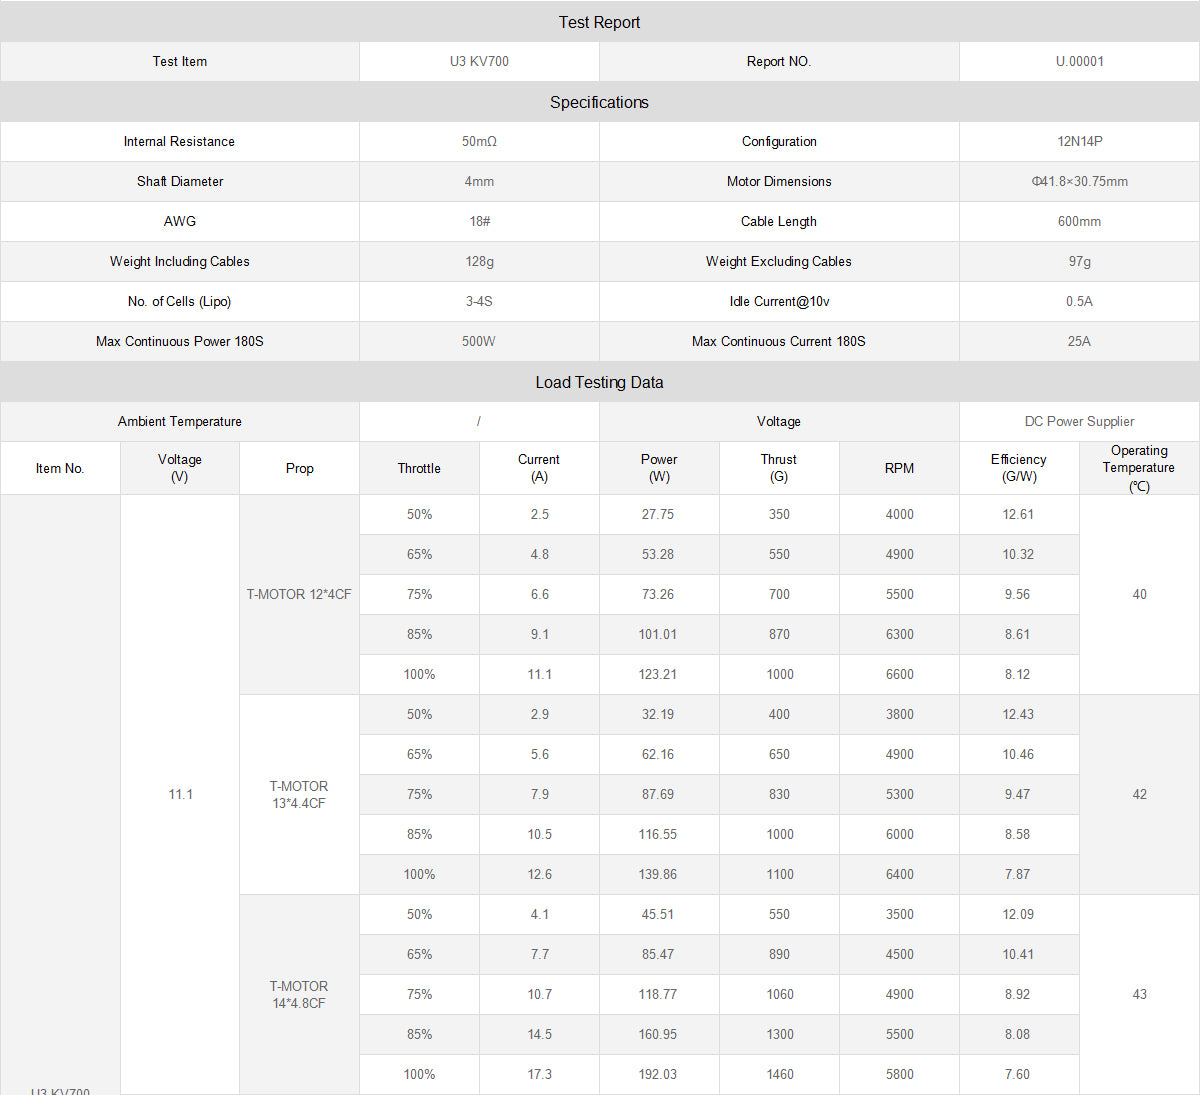Click the operating temperature '43' cell
Viewport: 1200px width, 1095px height.
pos(1139,994)
